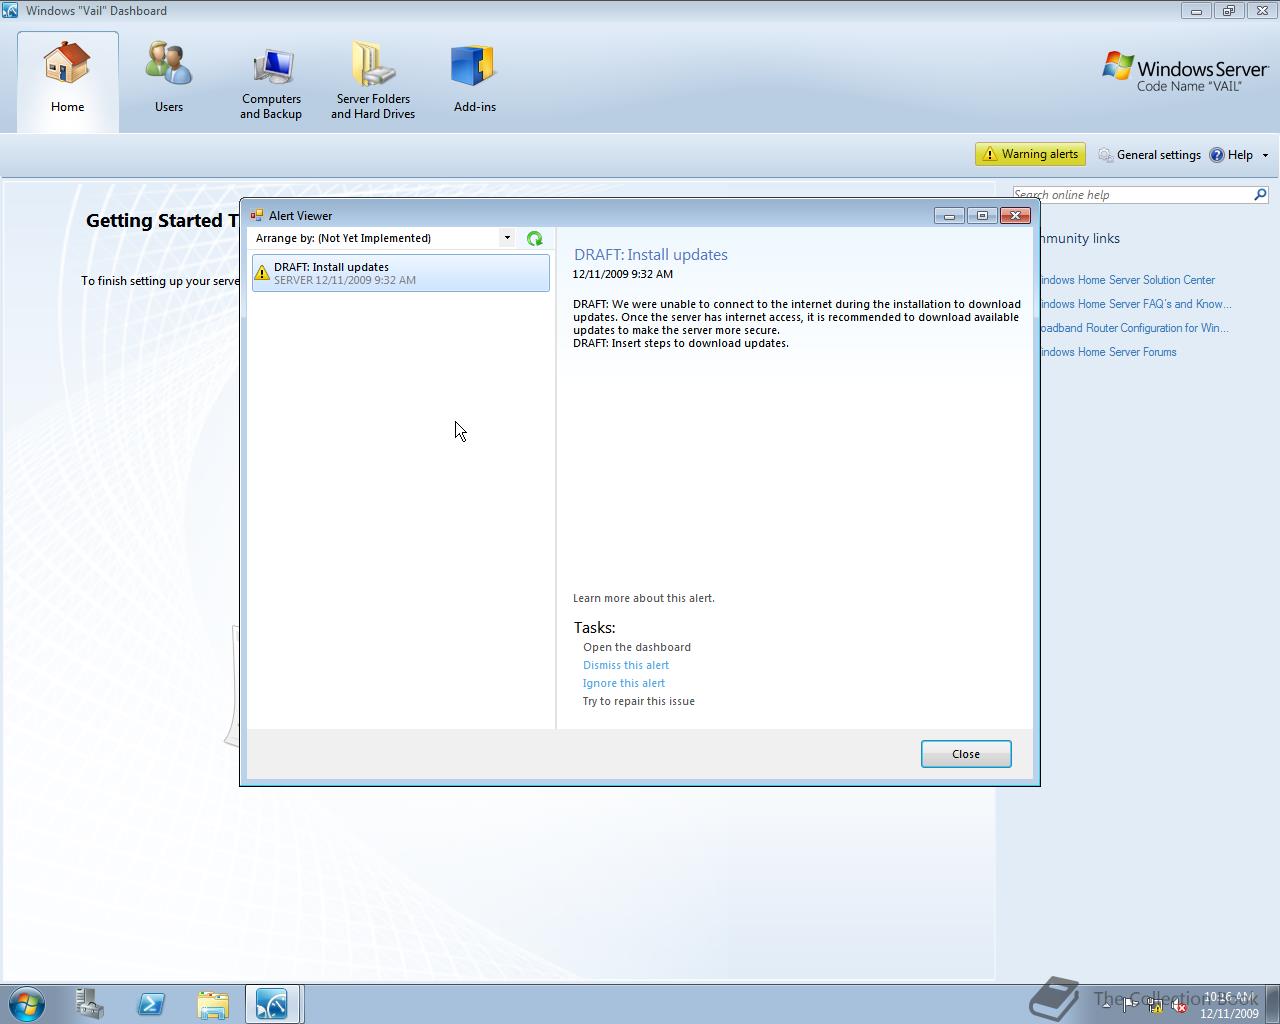Open the Home tab house icon

tap(67, 63)
